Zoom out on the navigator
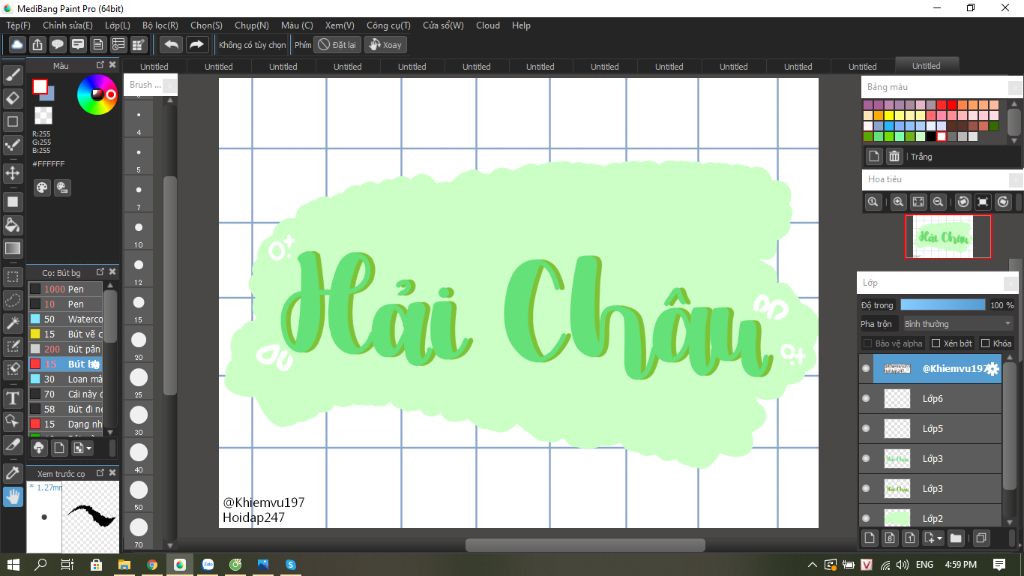The image size is (1024, 576). coord(938,202)
